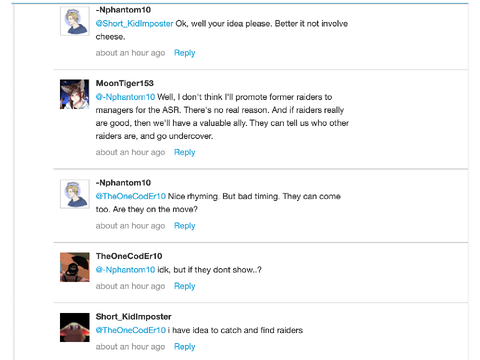Reply to MoonTiger153's comment about raiders
Viewport: 480px width, 360px height.
click(x=185, y=152)
